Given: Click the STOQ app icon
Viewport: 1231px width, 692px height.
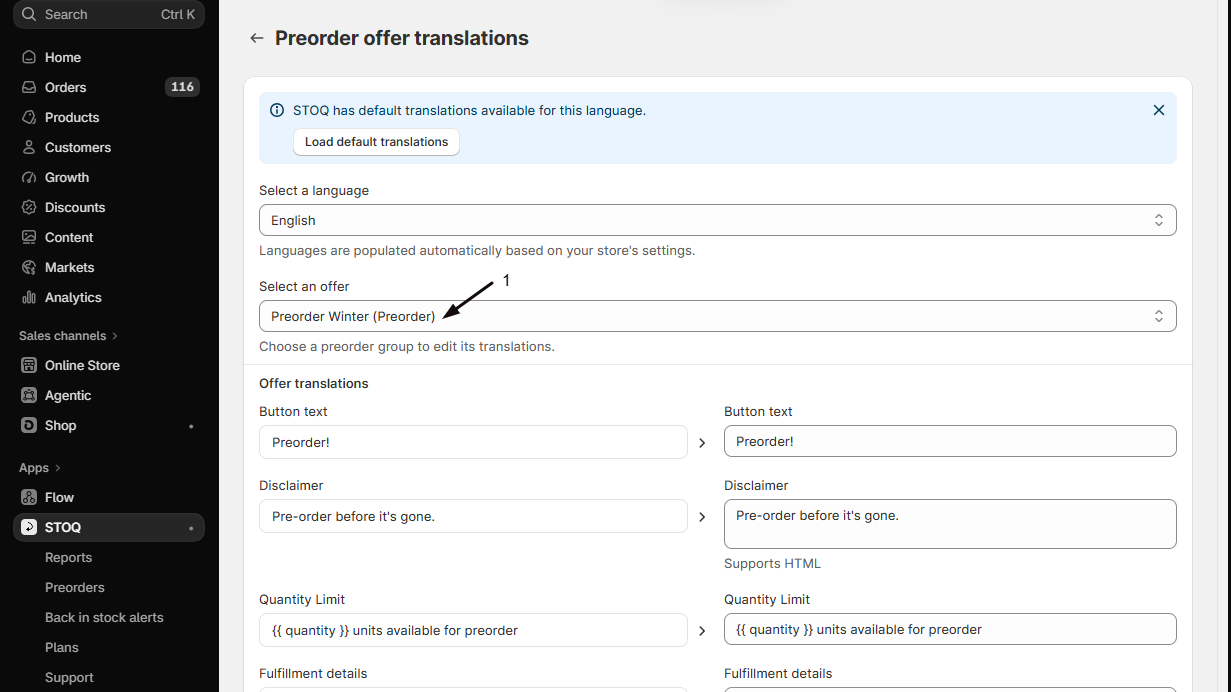Looking at the screenshot, I should 29,527.
